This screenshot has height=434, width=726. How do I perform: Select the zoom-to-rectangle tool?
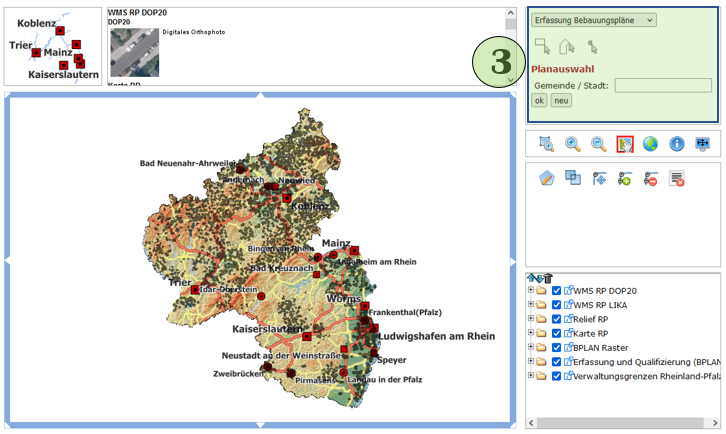coord(547,144)
